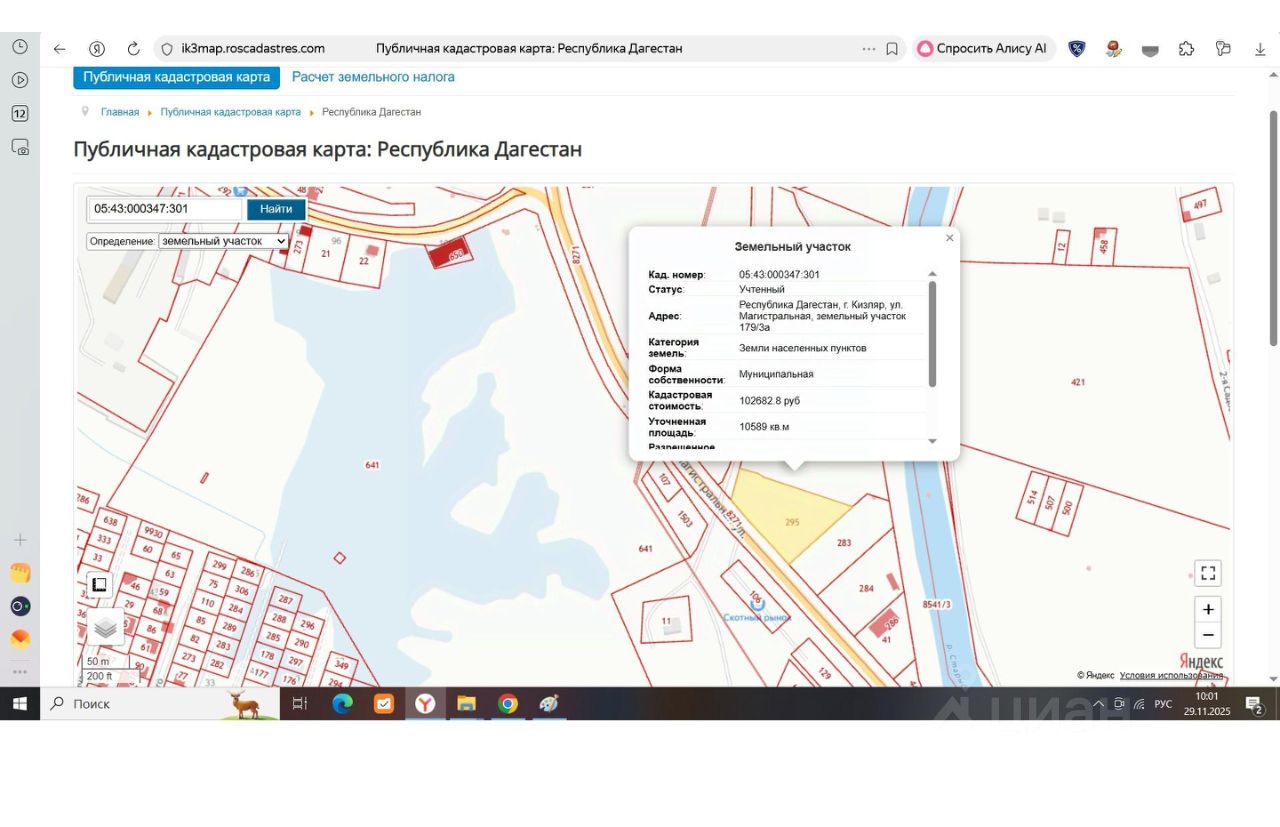Open Google Chrome from the taskbar
Viewport: 1280px width, 827px height.
click(508, 704)
